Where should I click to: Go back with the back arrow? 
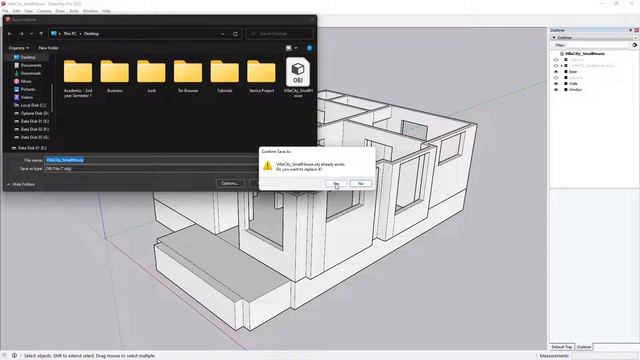coord(10,34)
